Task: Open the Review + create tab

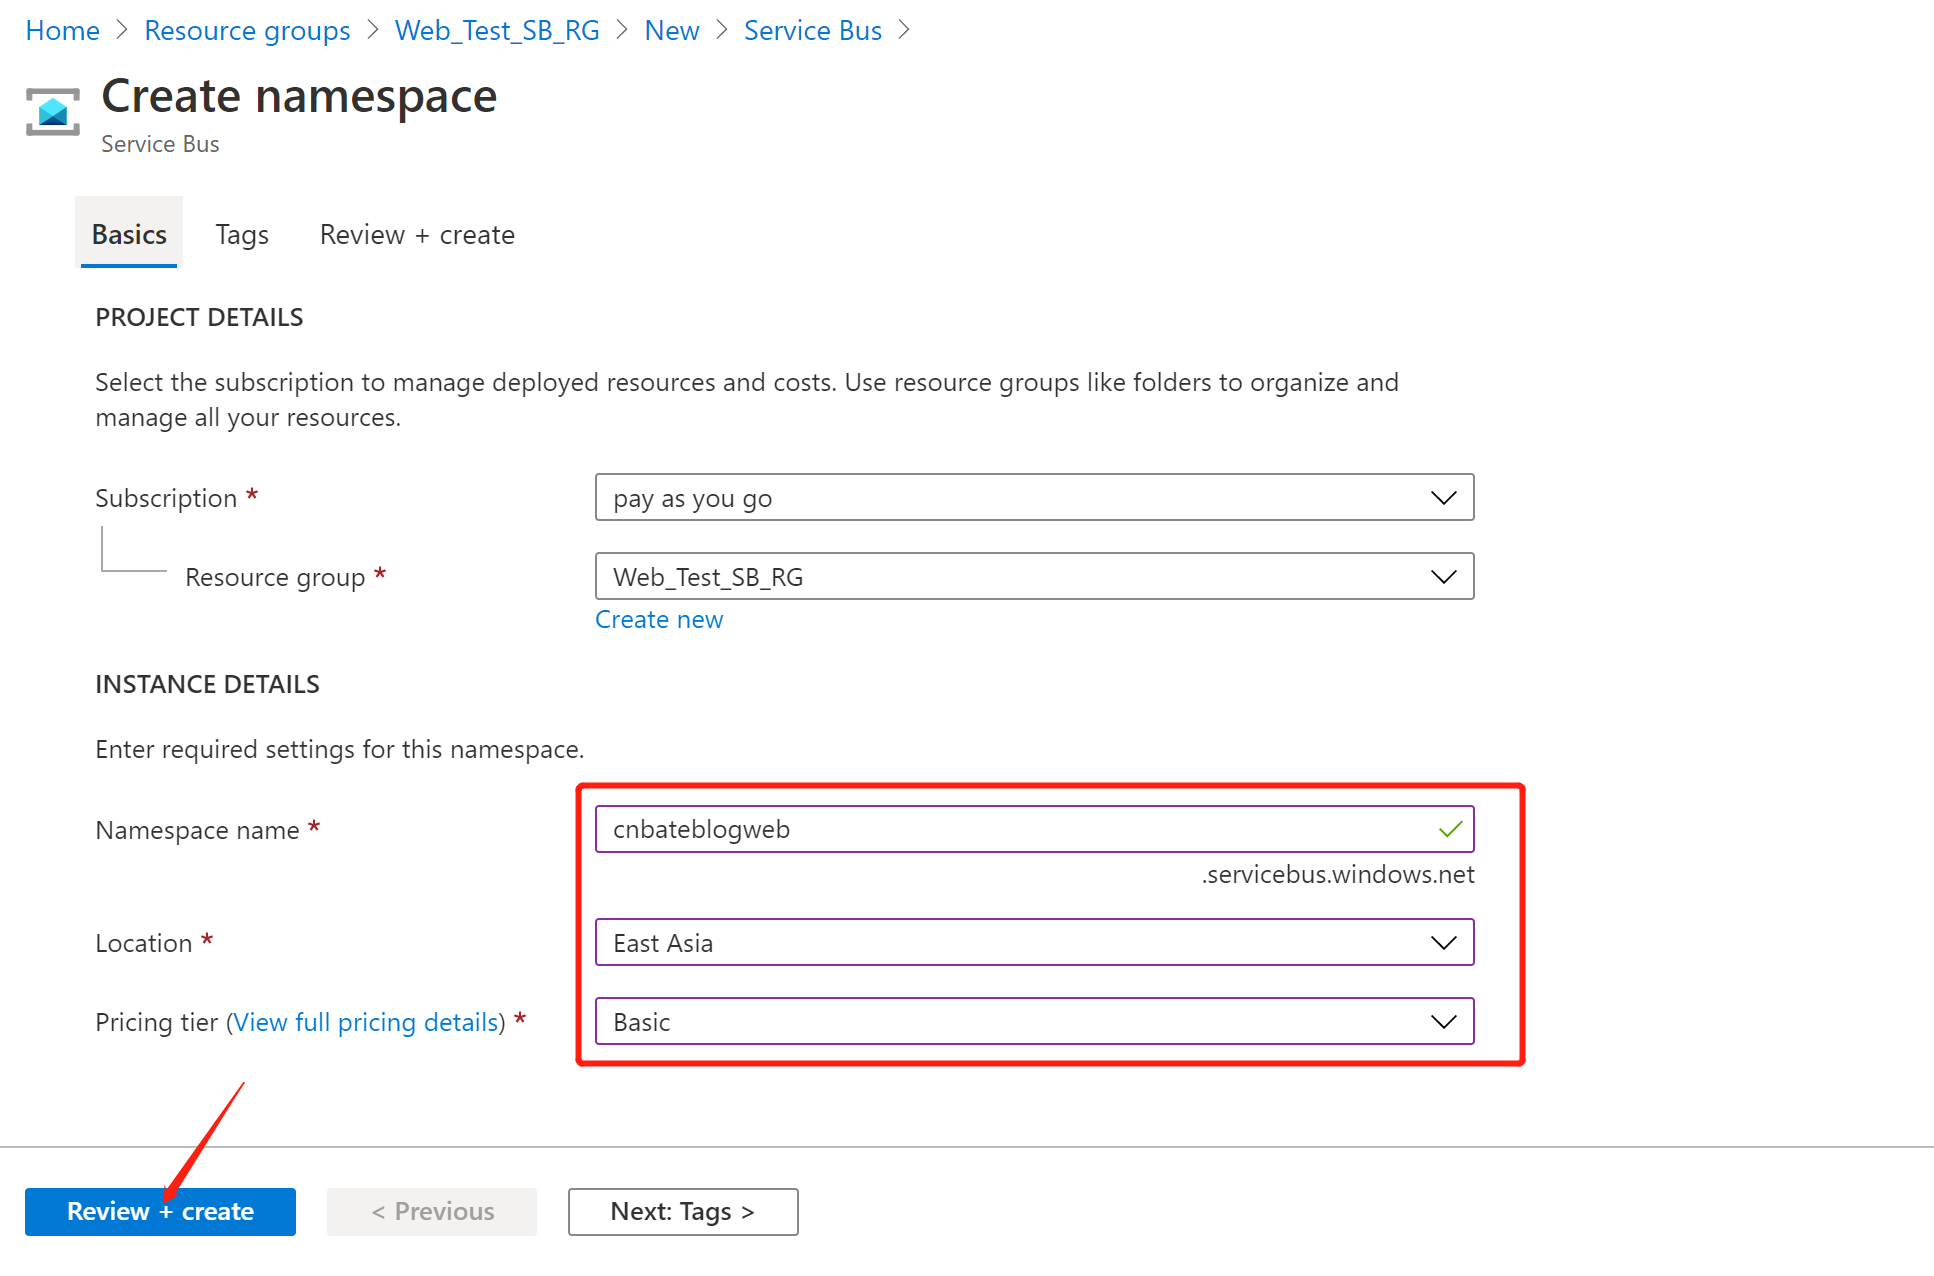Action: coord(417,234)
